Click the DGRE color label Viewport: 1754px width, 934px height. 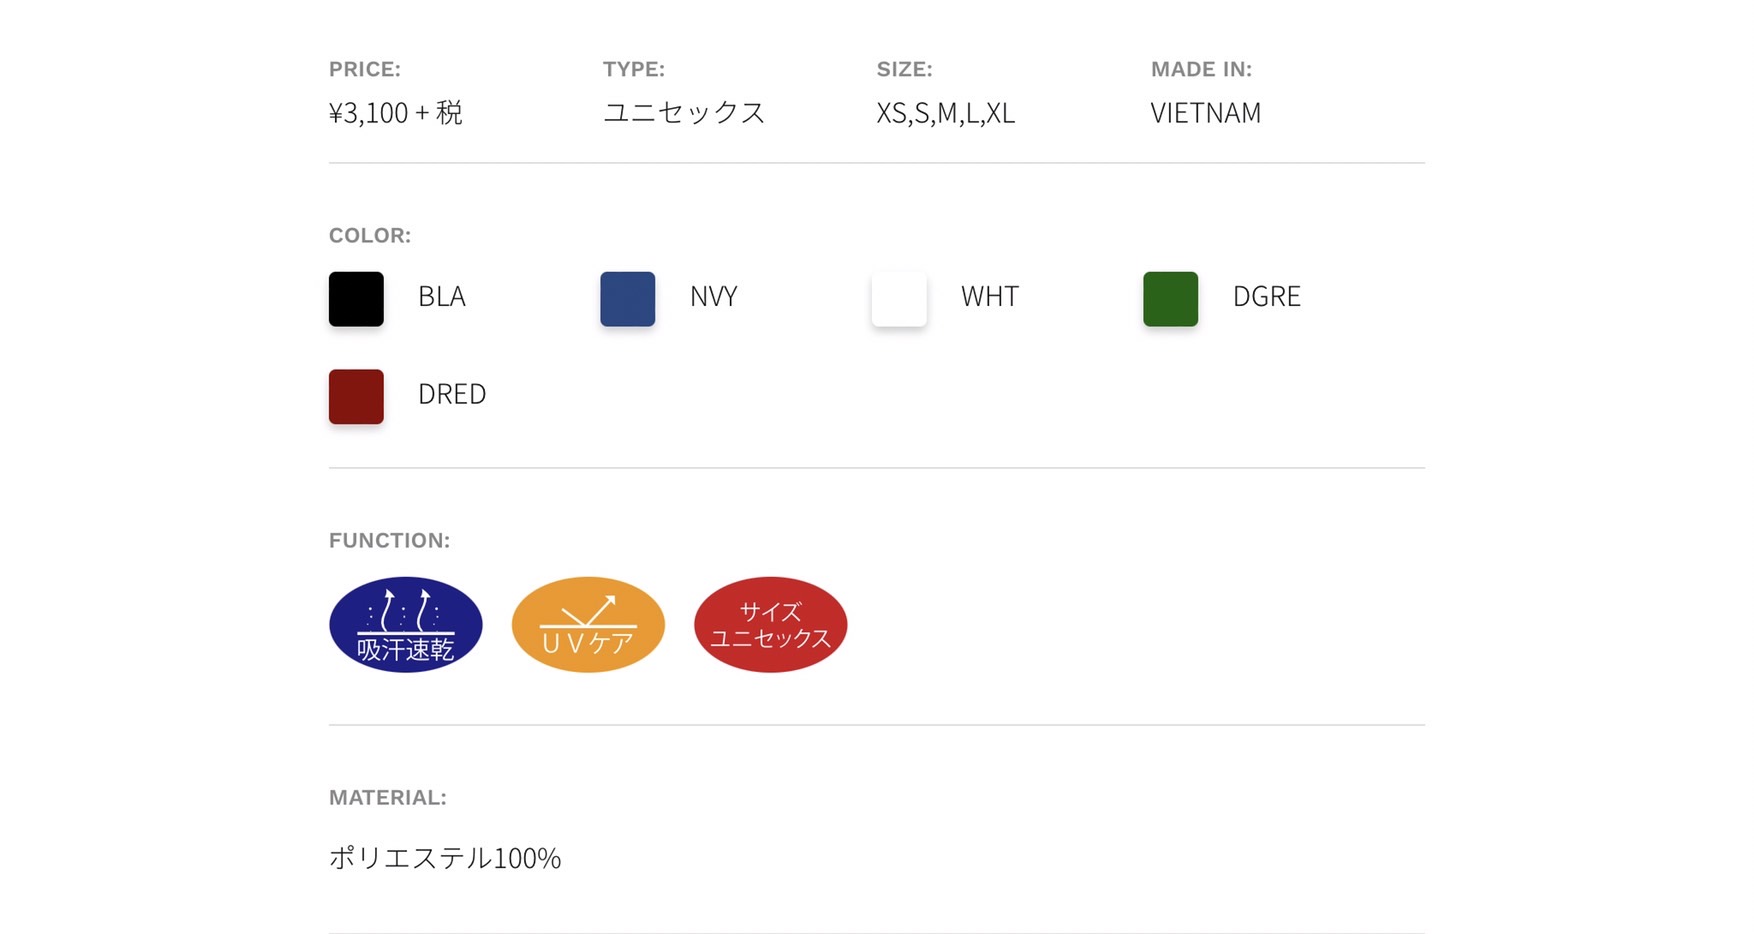(x=1267, y=297)
